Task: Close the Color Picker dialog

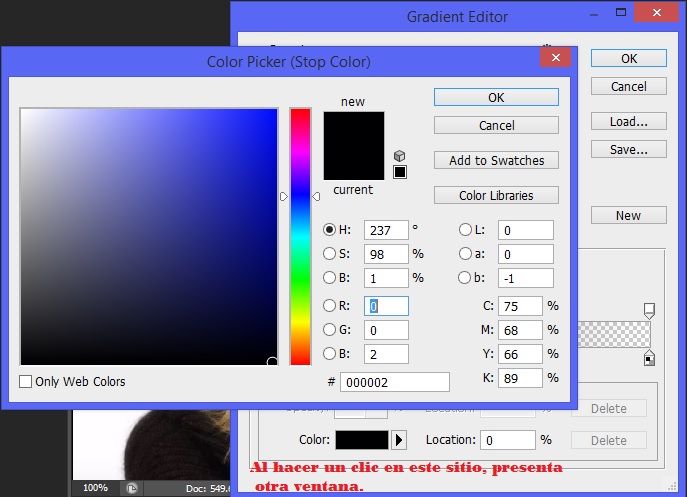Action: (x=553, y=60)
